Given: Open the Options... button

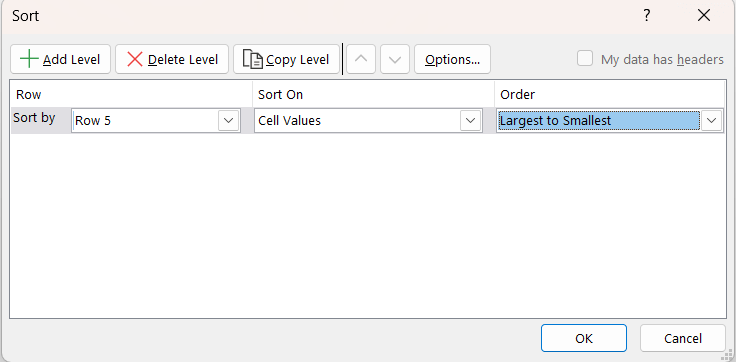Looking at the screenshot, I should click(x=452, y=59).
